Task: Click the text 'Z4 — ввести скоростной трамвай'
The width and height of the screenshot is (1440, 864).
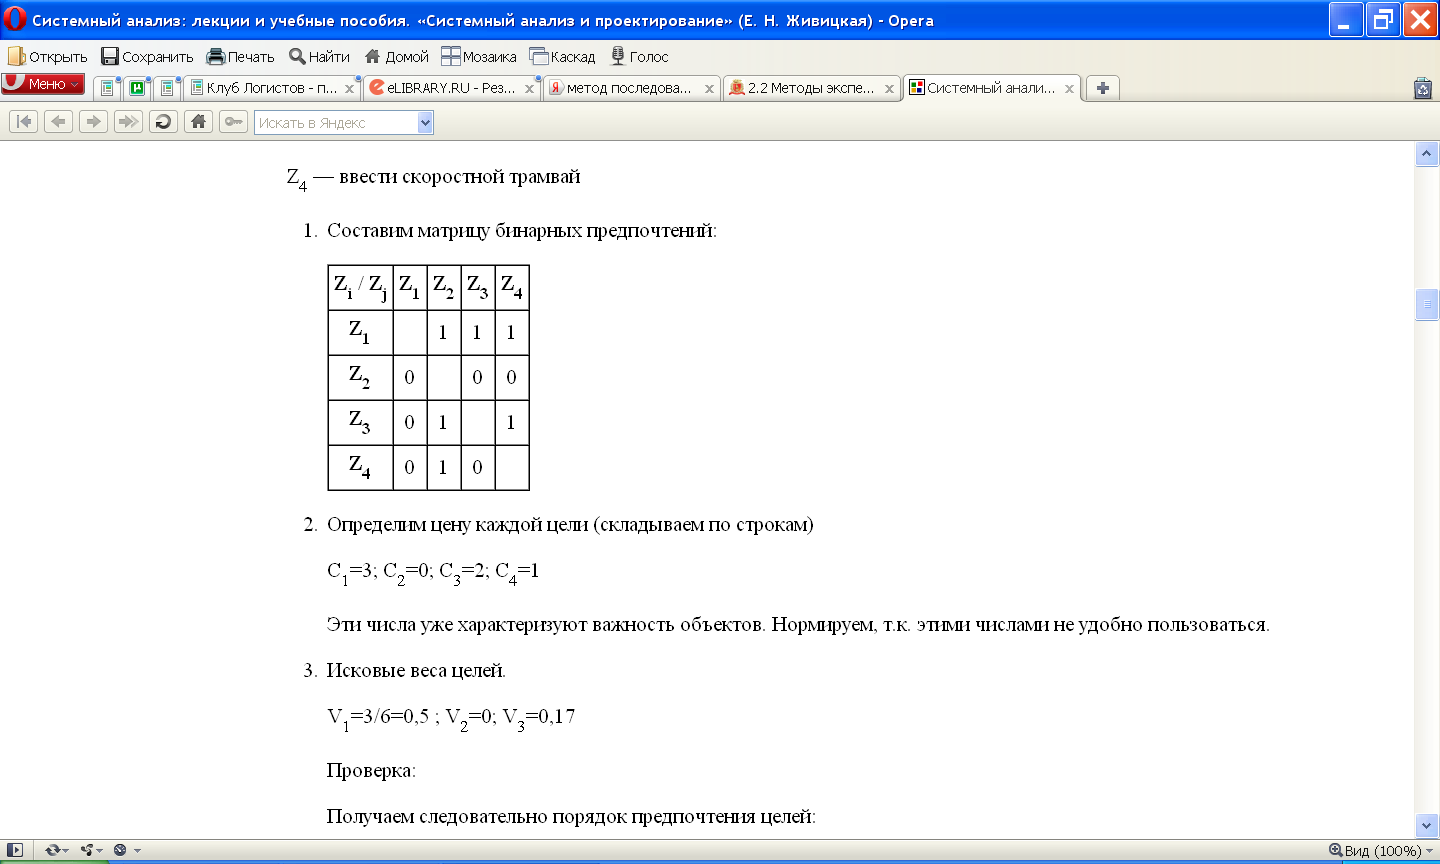Action: [x=433, y=178]
